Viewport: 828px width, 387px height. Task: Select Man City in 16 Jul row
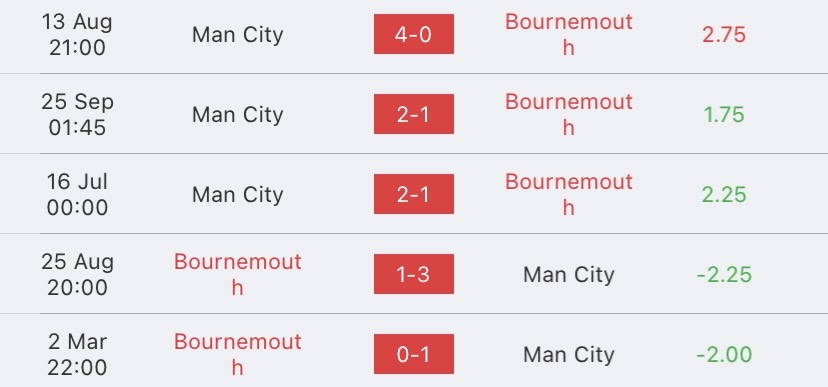coord(238,195)
